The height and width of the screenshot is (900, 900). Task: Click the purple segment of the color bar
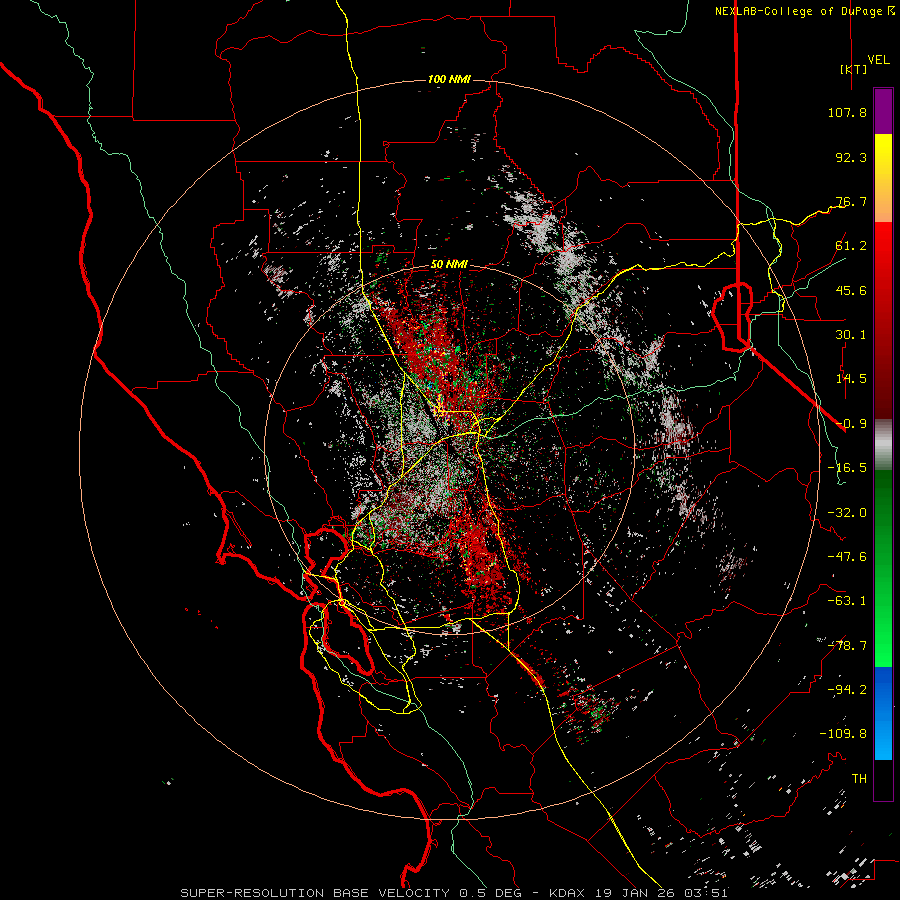(883, 111)
